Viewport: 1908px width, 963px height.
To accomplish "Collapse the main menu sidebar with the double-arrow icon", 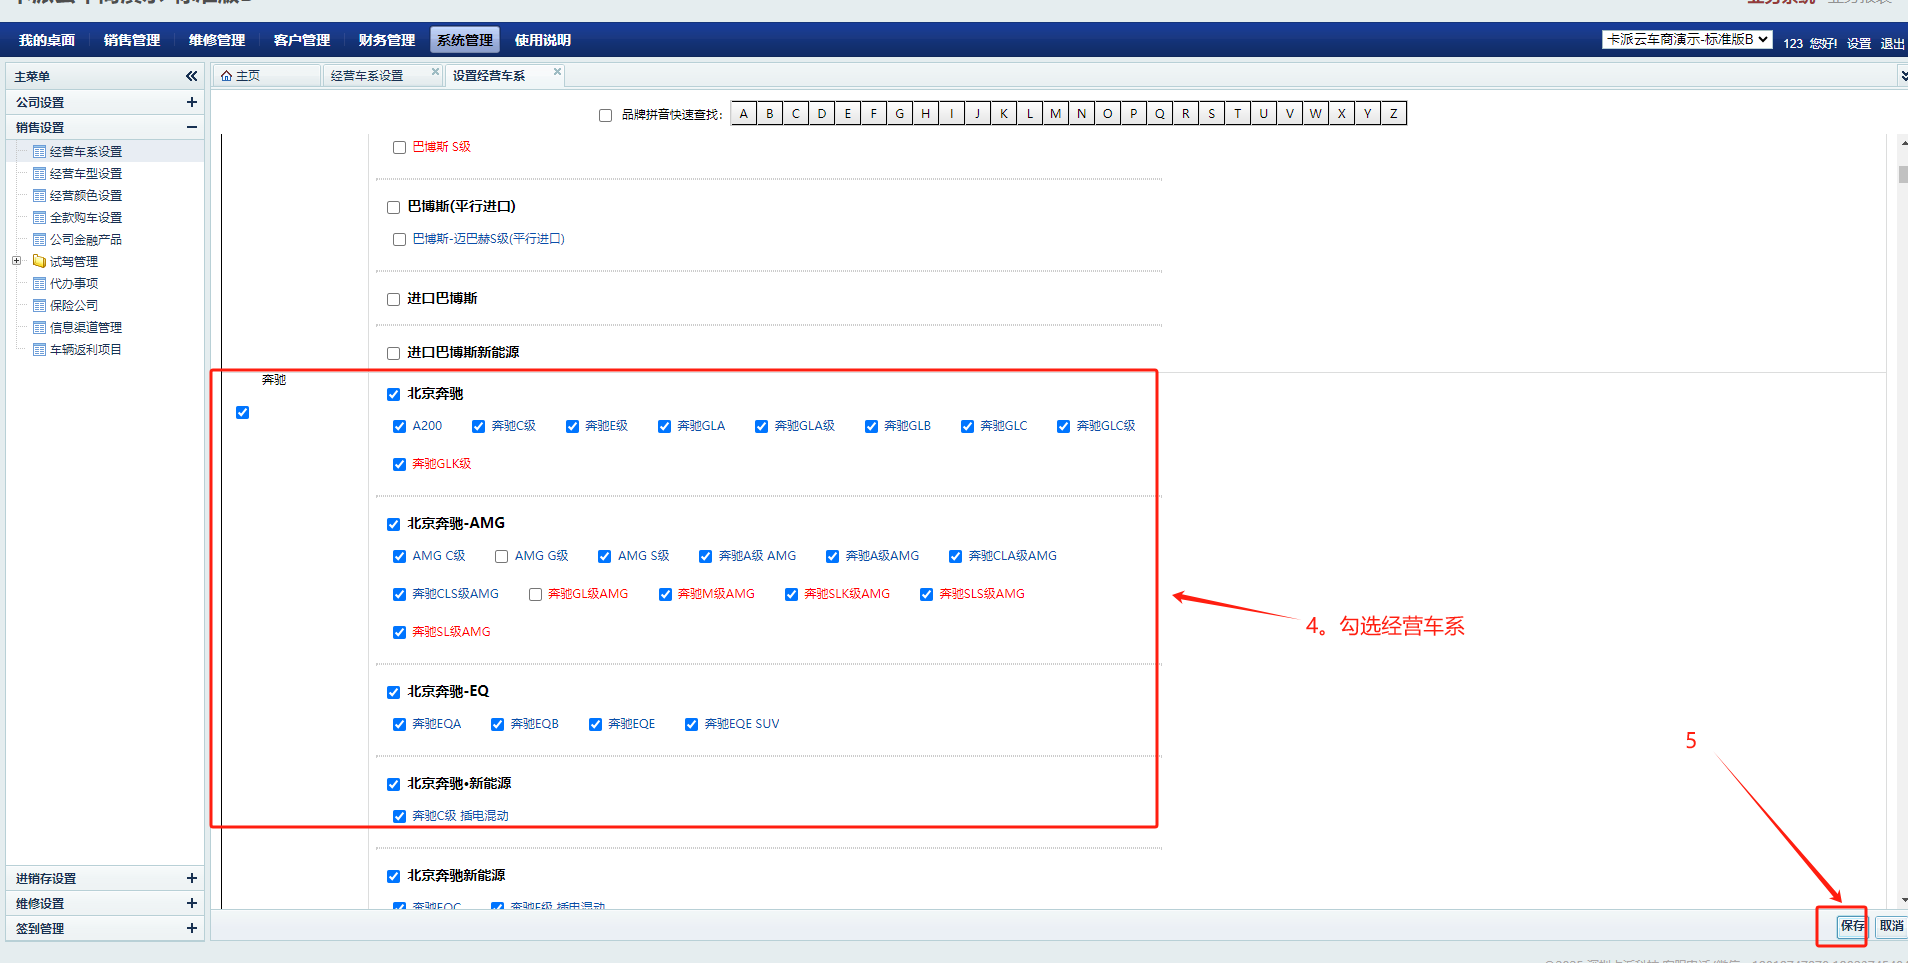I will (191, 76).
